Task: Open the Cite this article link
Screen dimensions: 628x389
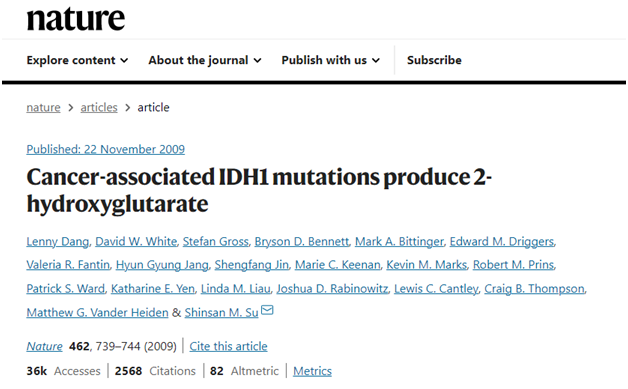Action: [x=228, y=346]
